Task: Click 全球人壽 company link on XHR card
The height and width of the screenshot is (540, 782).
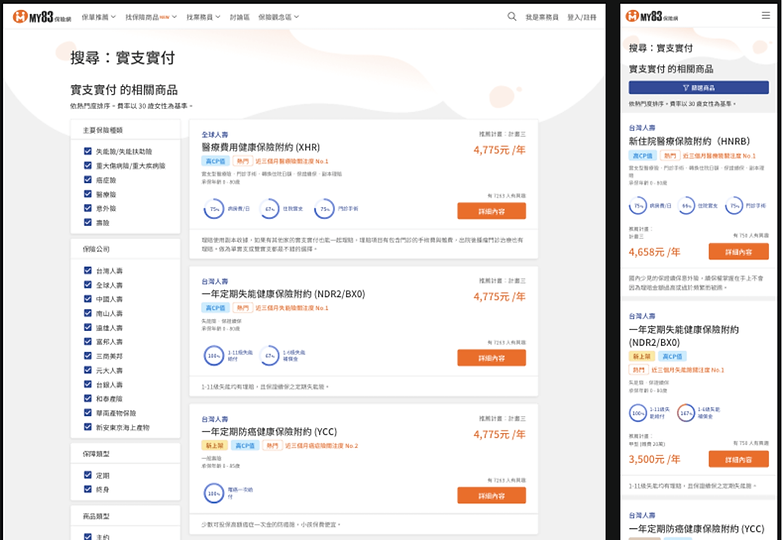Action: 214,135
